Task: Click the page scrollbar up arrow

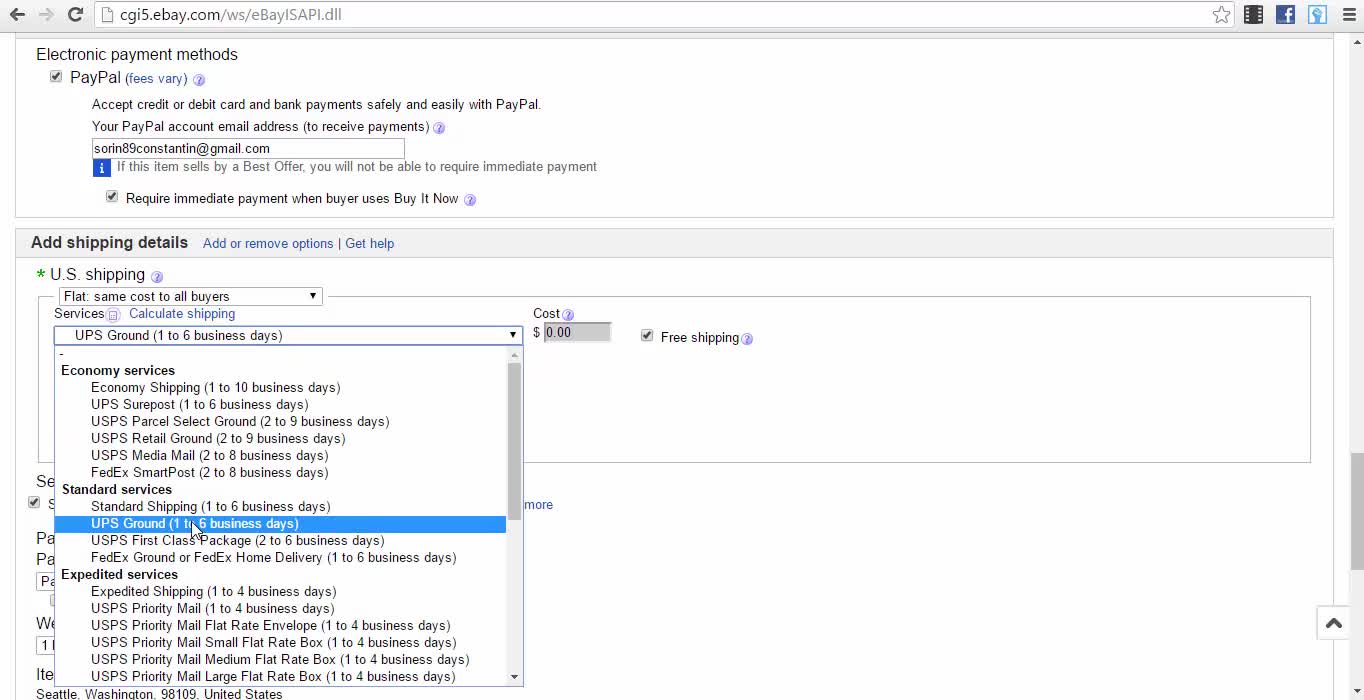Action: pos(1356,41)
